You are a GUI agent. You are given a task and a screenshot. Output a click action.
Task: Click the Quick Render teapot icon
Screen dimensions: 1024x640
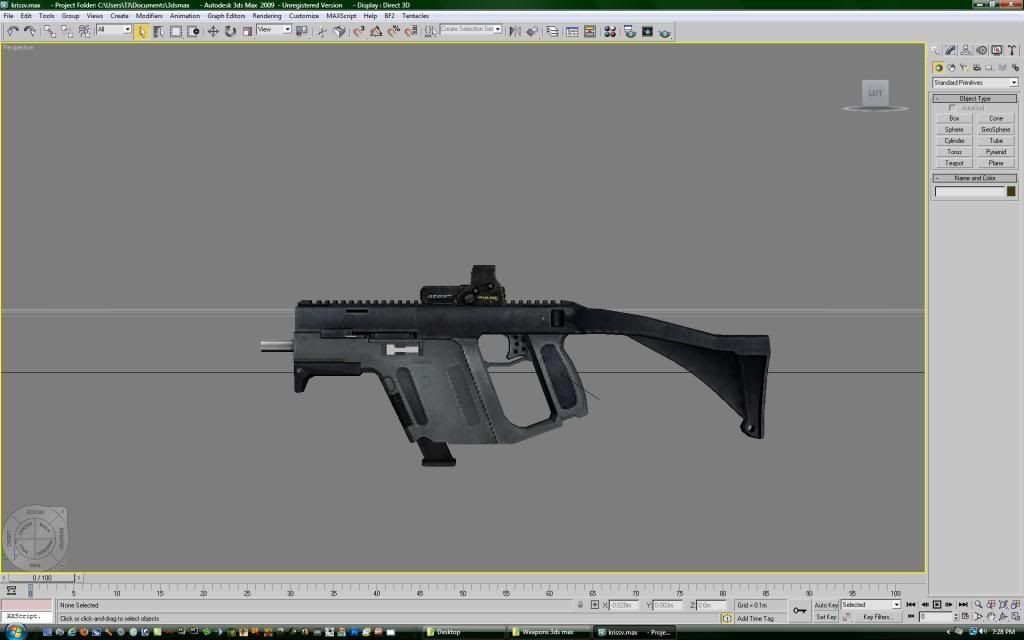pyautogui.click(x=665, y=31)
